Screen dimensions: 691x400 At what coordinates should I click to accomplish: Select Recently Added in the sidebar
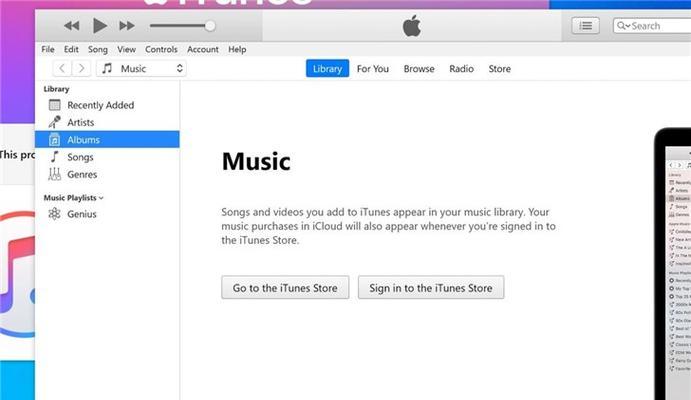coord(107,105)
